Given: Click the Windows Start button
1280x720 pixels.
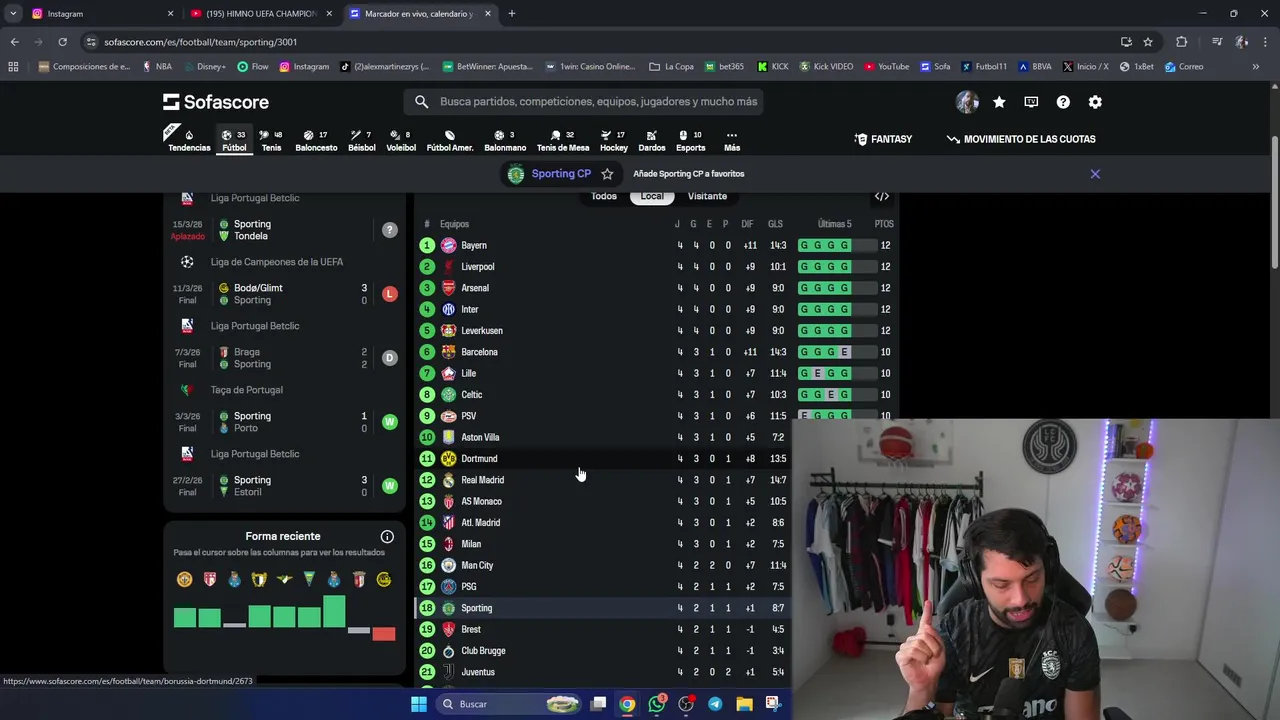Looking at the screenshot, I should point(419,704).
